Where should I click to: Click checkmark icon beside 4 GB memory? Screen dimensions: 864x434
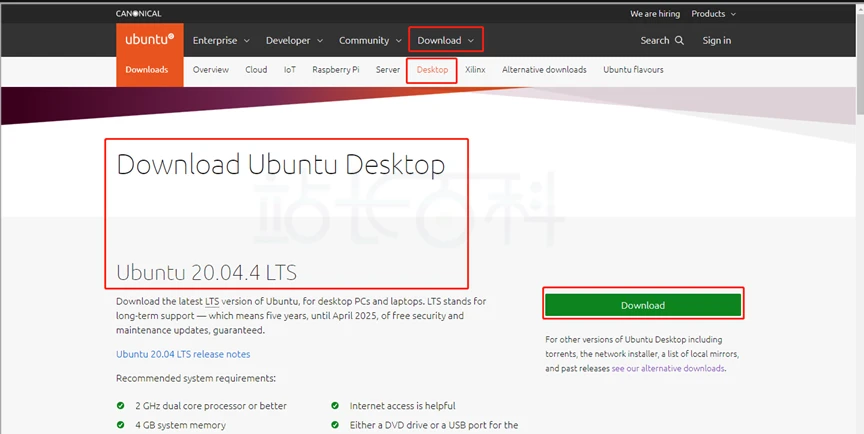click(x=120, y=425)
